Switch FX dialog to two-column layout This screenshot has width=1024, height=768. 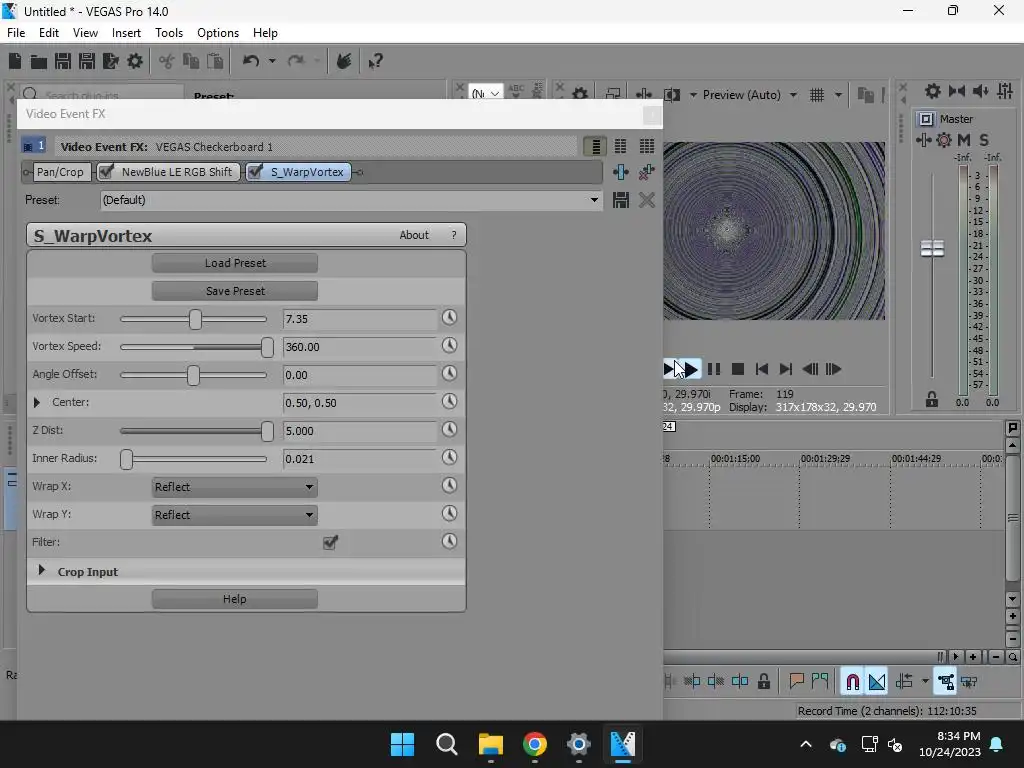620,146
